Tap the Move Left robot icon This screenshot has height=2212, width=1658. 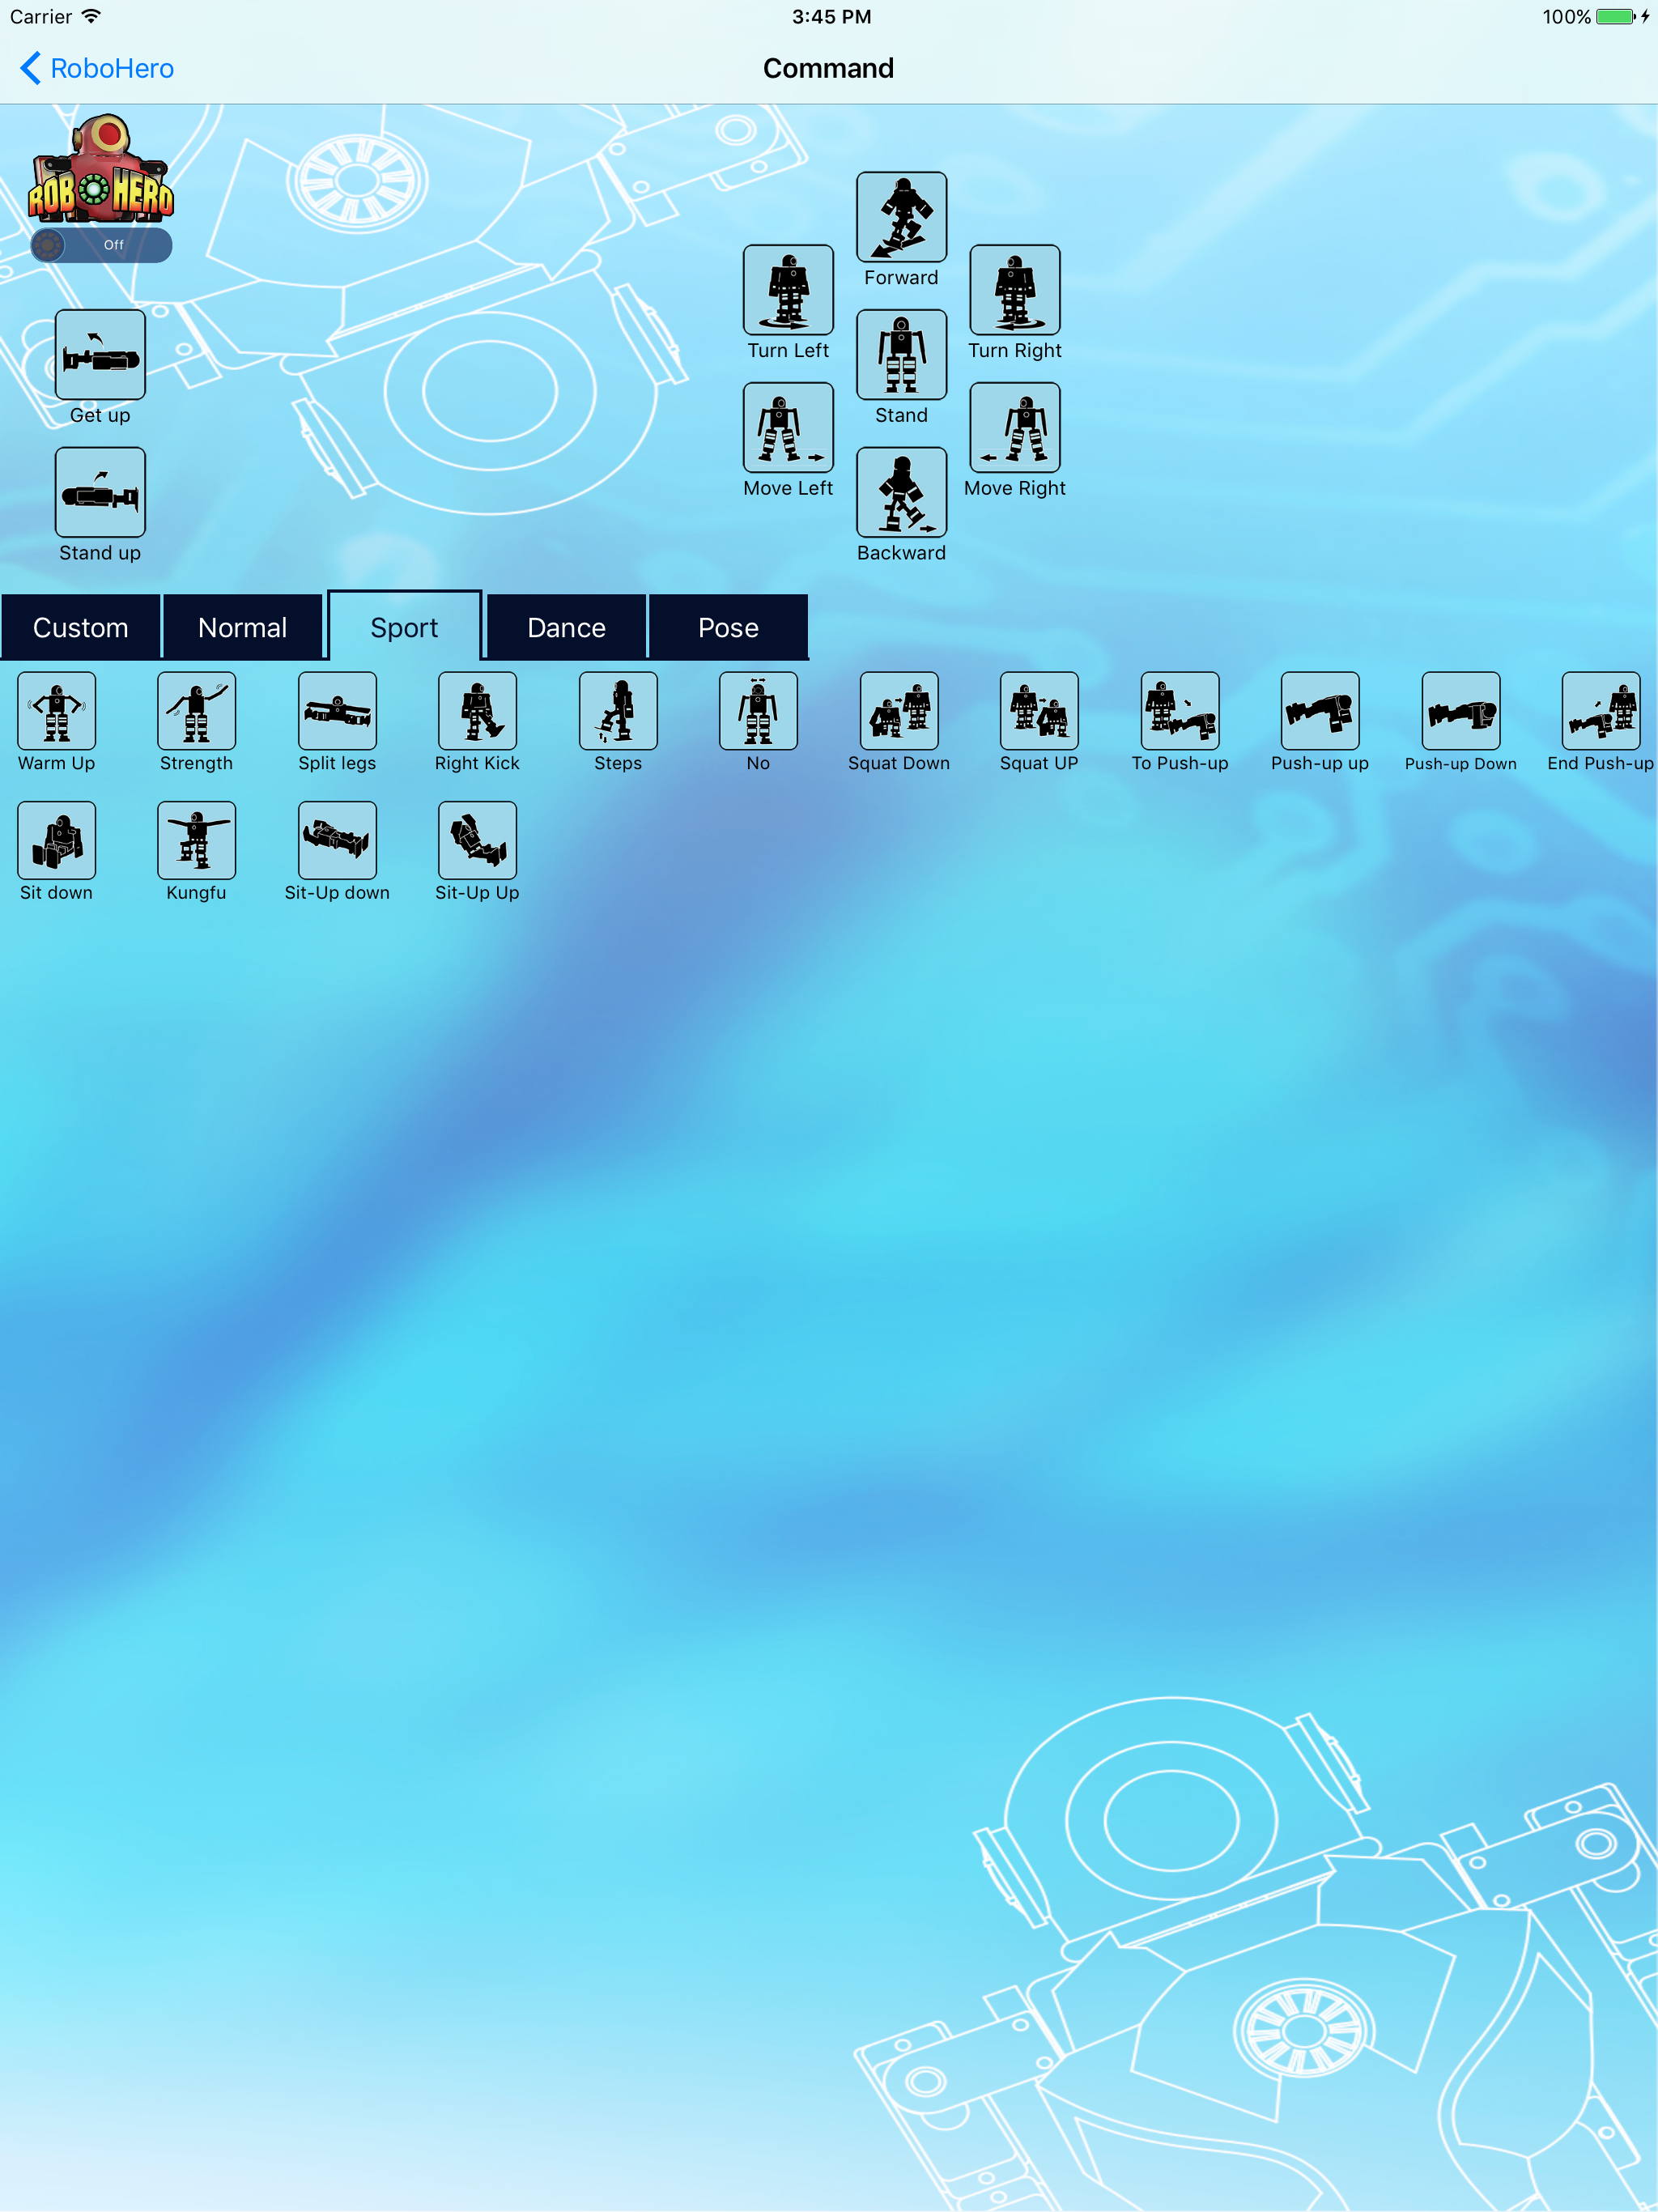coord(788,427)
